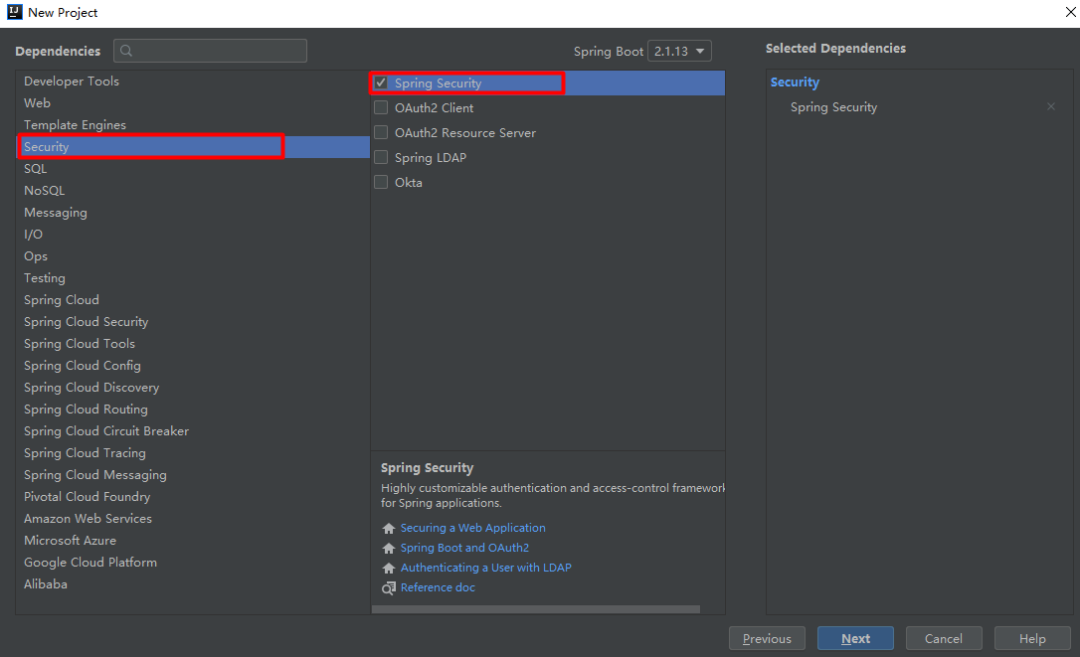1080x657 pixels.
Task: Go back with the Previous button
Action: click(767, 639)
